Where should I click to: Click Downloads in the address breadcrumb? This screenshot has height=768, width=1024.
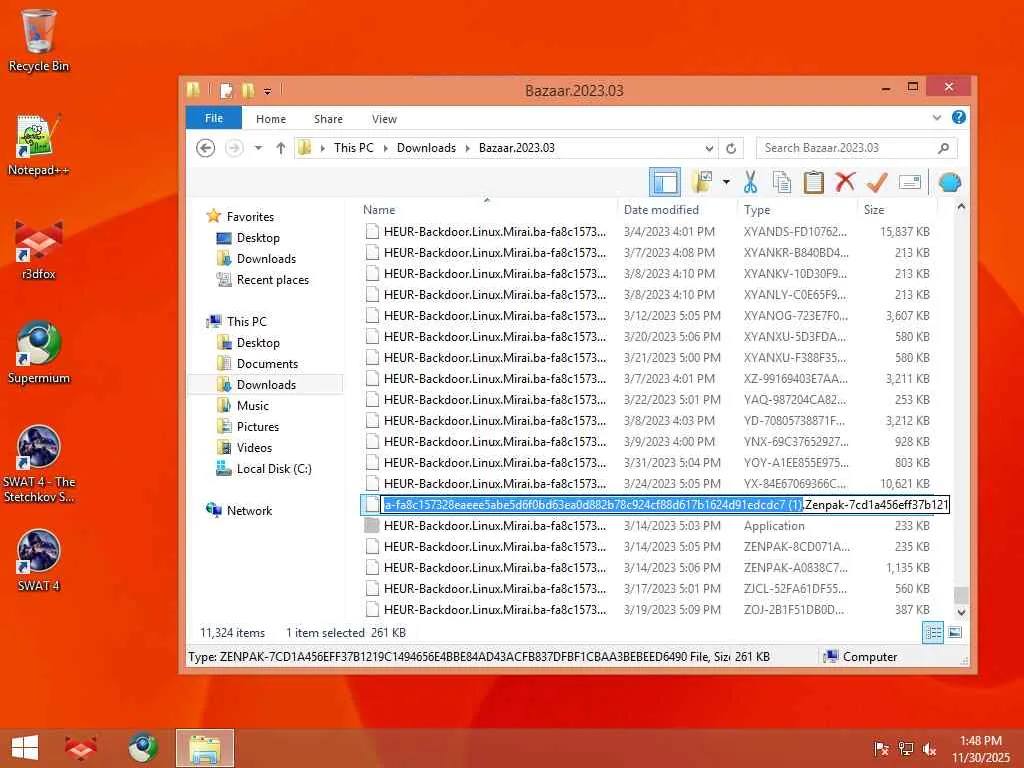pyautogui.click(x=426, y=148)
